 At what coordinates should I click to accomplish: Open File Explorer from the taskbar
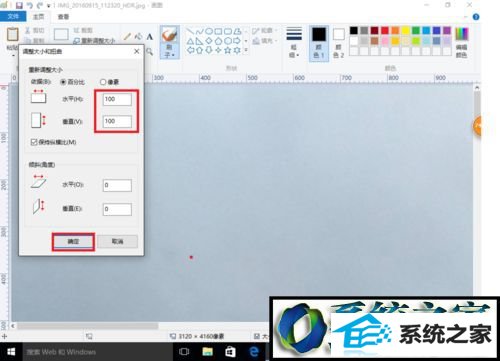(207, 352)
